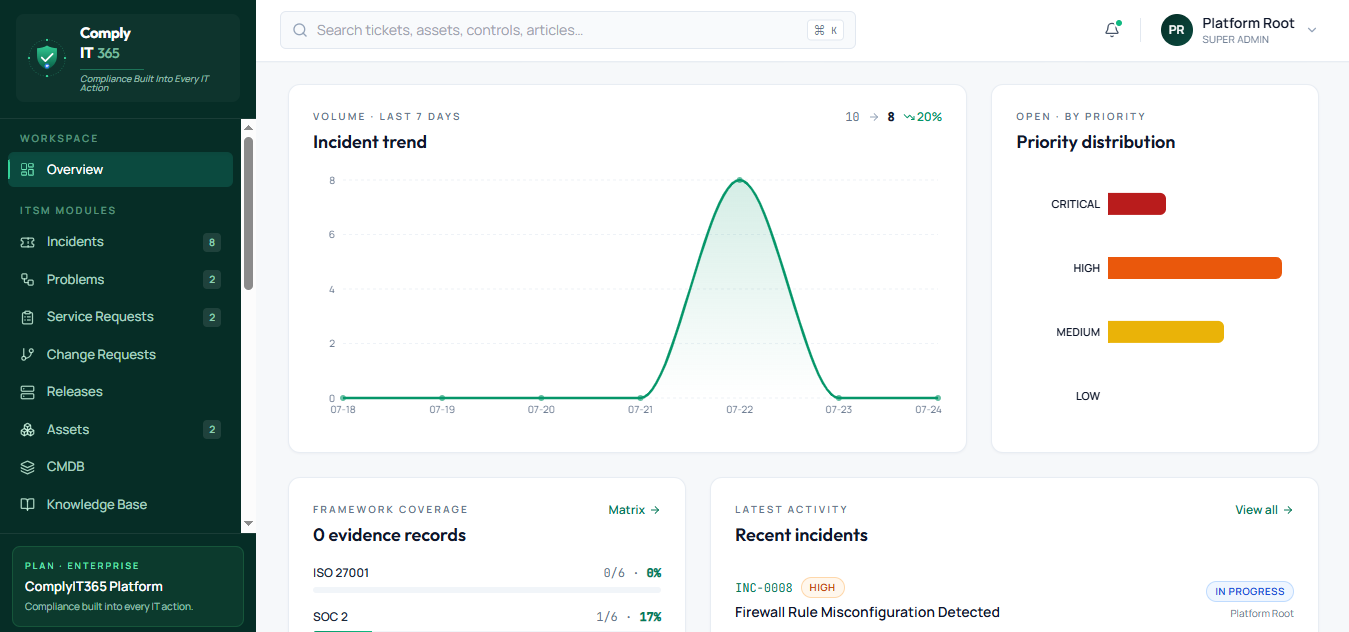Click the Service Requests count badge 2
This screenshot has height=632, width=1349.
211,317
